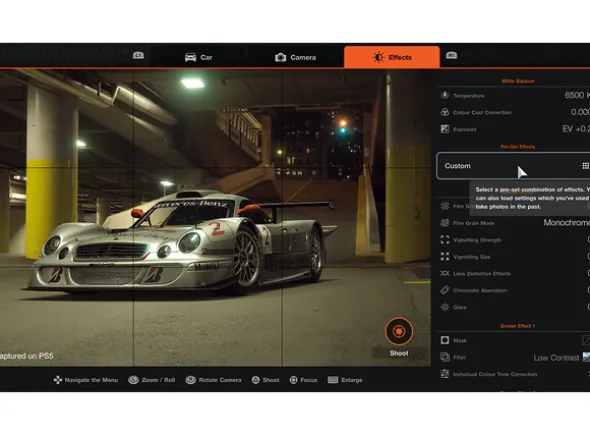590x436 pixels.
Task: Click the L1 shoulder button icon
Action: [x=138, y=56]
